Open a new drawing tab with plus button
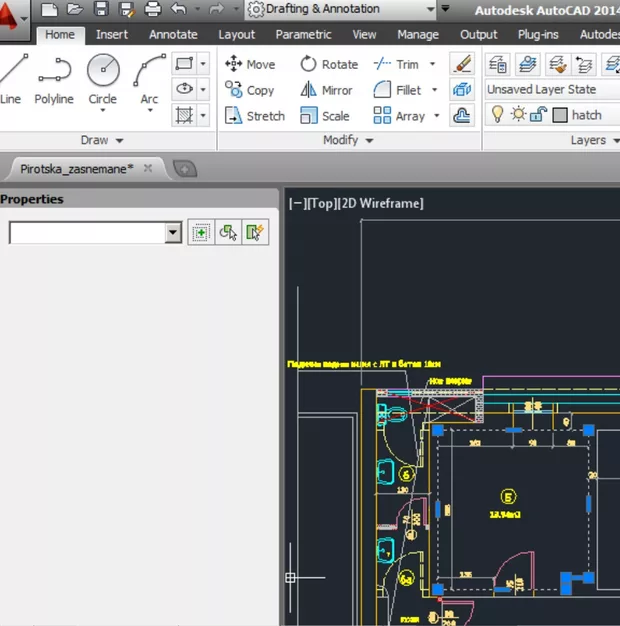Screen dimensions: 620x626 (x=185, y=168)
